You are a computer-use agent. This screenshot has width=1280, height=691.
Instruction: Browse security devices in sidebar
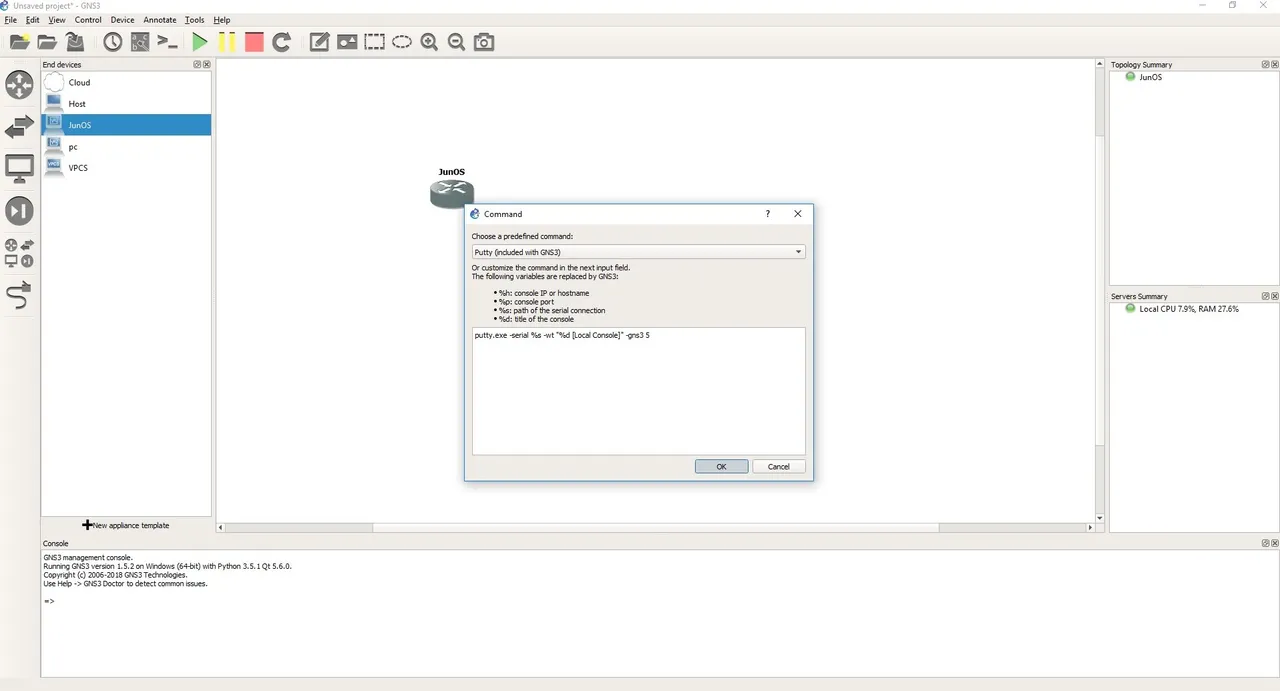pos(19,211)
